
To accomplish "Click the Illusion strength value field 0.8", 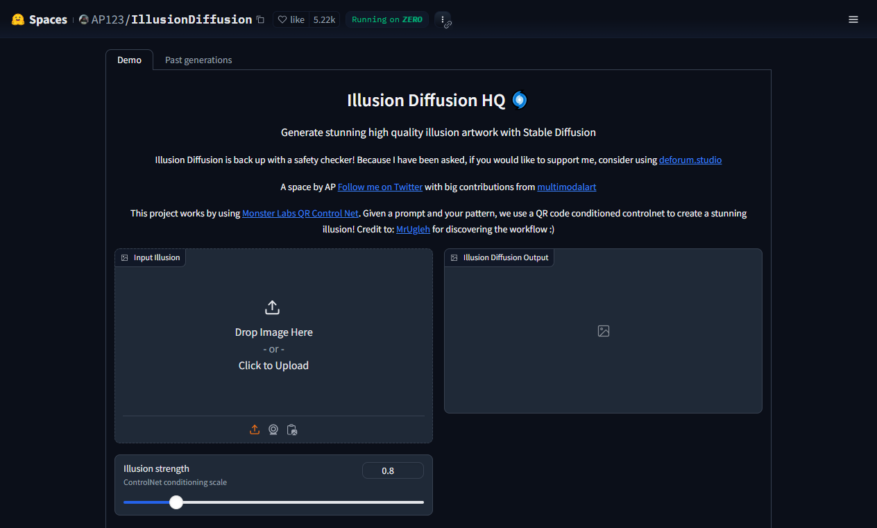I will [x=393, y=471].
